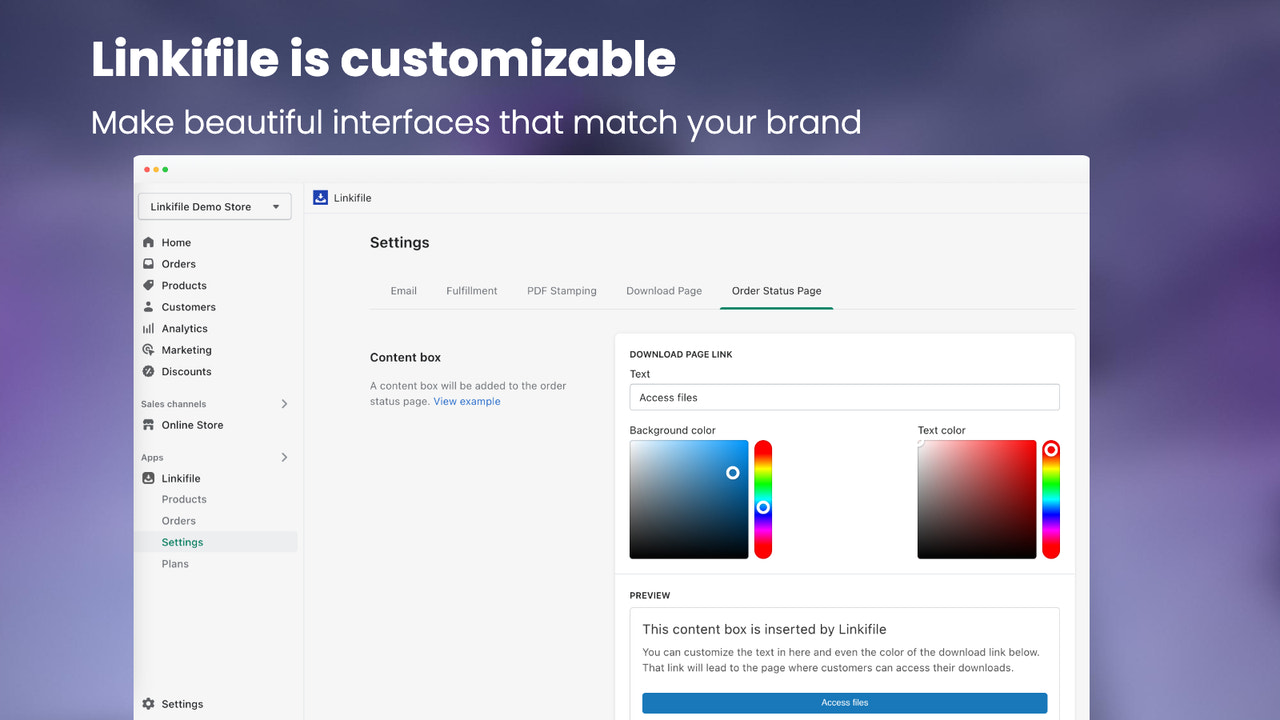Click the Products tag icon
Viewport: 1280px width, 720px height.
pyautogui.click(x=149, y=285)
